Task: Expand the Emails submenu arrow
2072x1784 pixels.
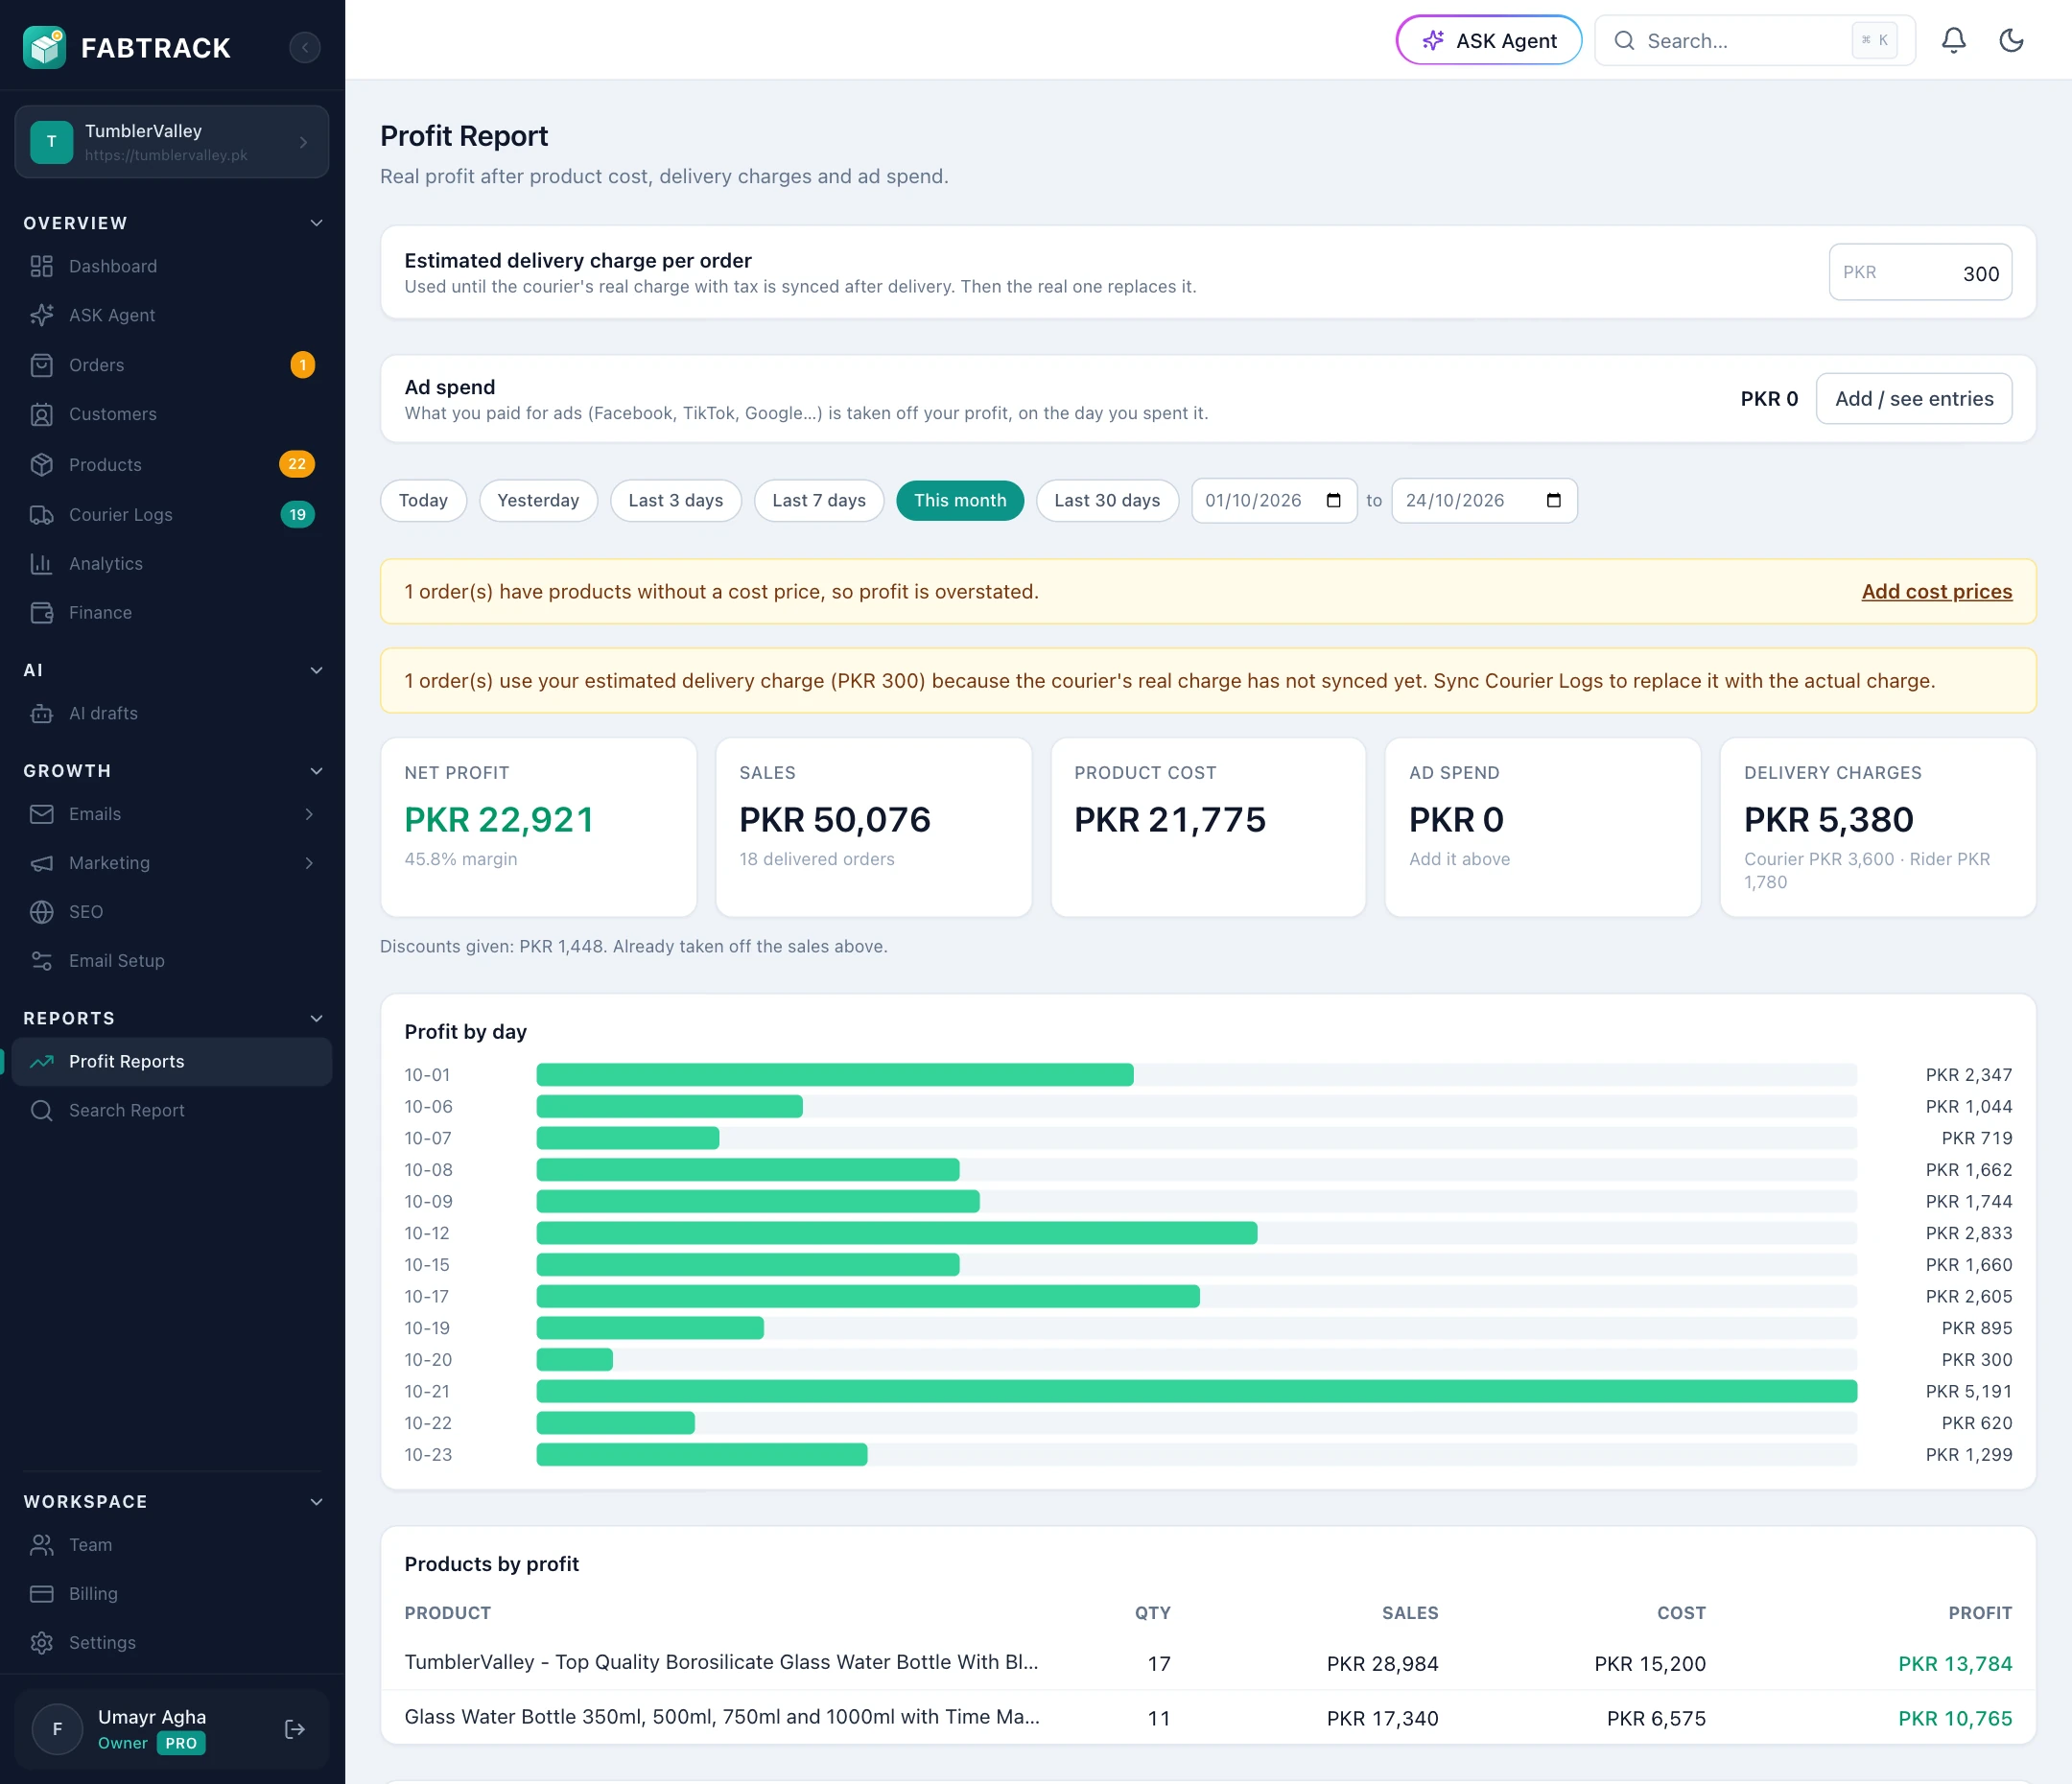Action: coord(309,814)
